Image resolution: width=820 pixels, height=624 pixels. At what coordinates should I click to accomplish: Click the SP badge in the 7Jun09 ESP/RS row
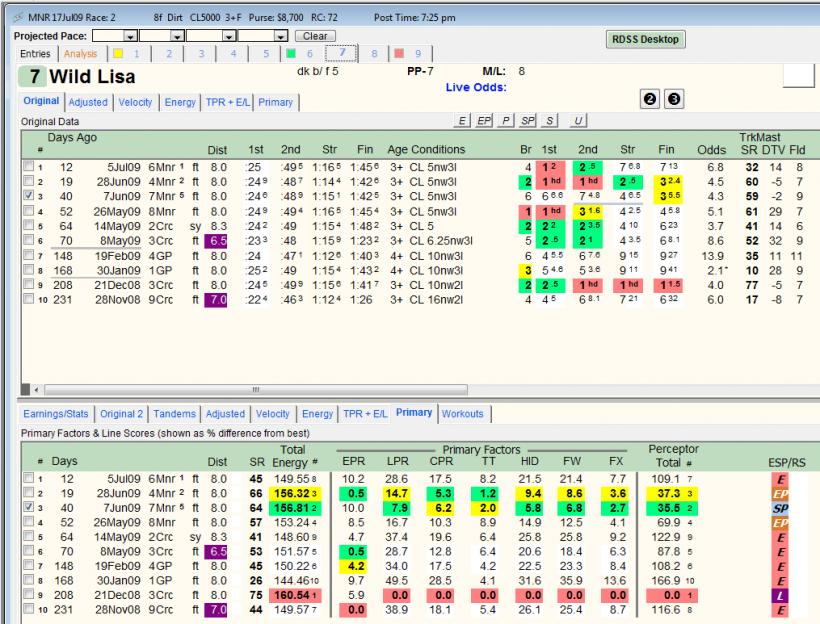(x=781, y=508)
